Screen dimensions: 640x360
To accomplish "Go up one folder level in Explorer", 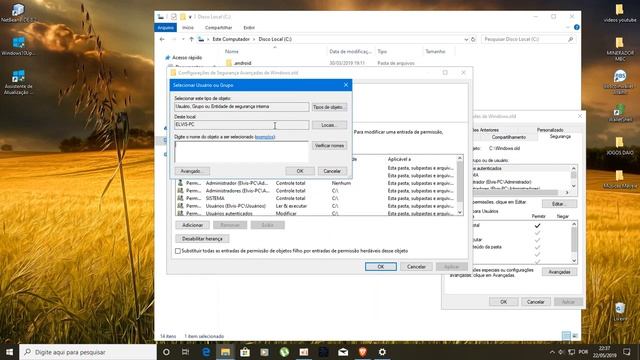I will [x=191, y=39].
